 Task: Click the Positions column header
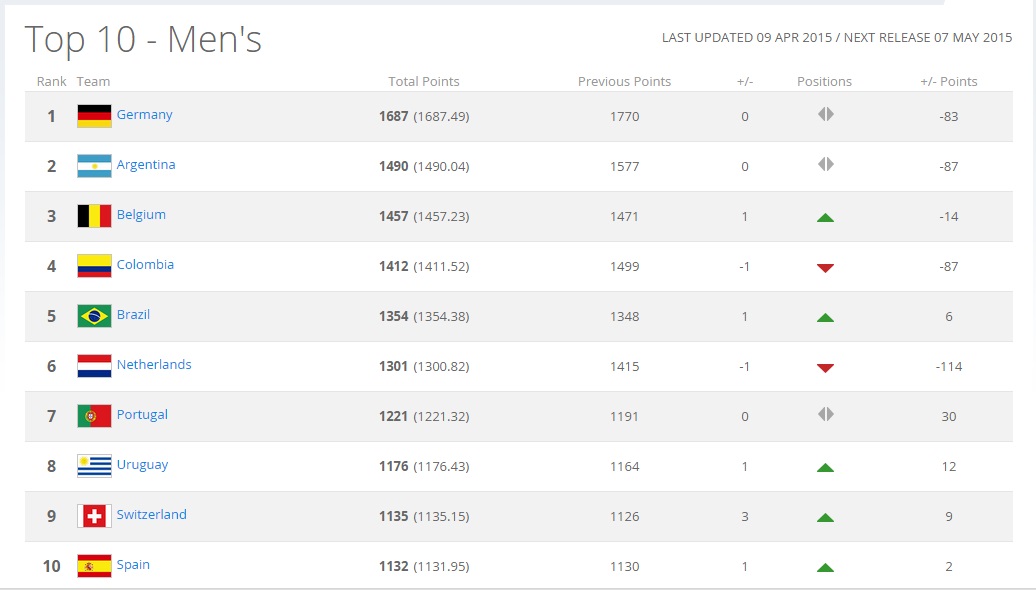click(824, 82)
